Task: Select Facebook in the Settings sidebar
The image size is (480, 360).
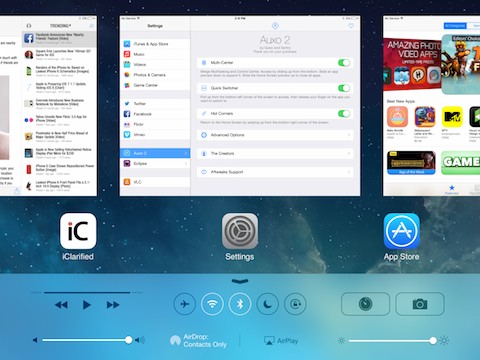Action: [x=155, y=114]
